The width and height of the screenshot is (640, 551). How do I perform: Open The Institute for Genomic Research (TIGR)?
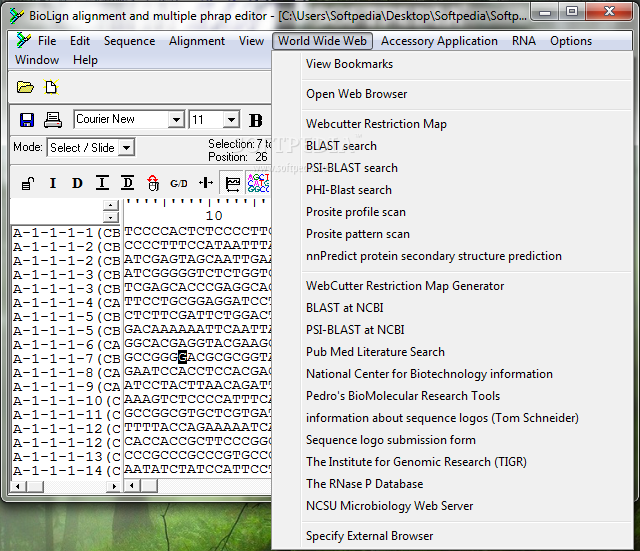453,462
